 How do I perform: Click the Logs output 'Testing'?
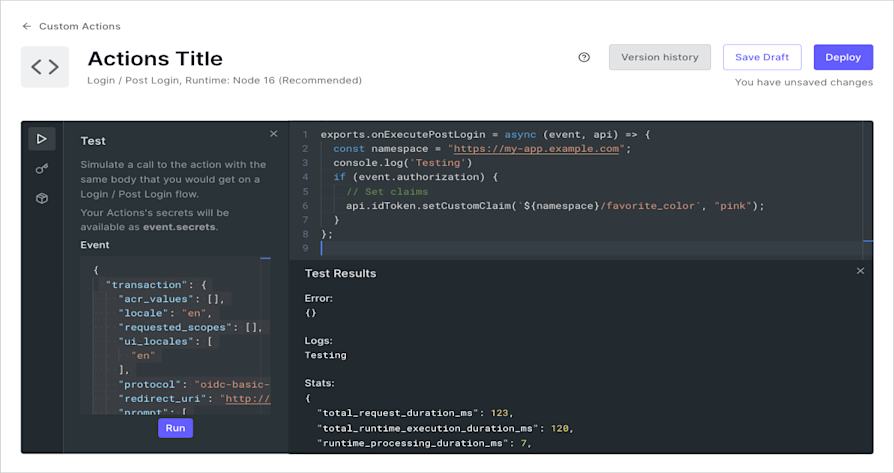pos(326,355)
